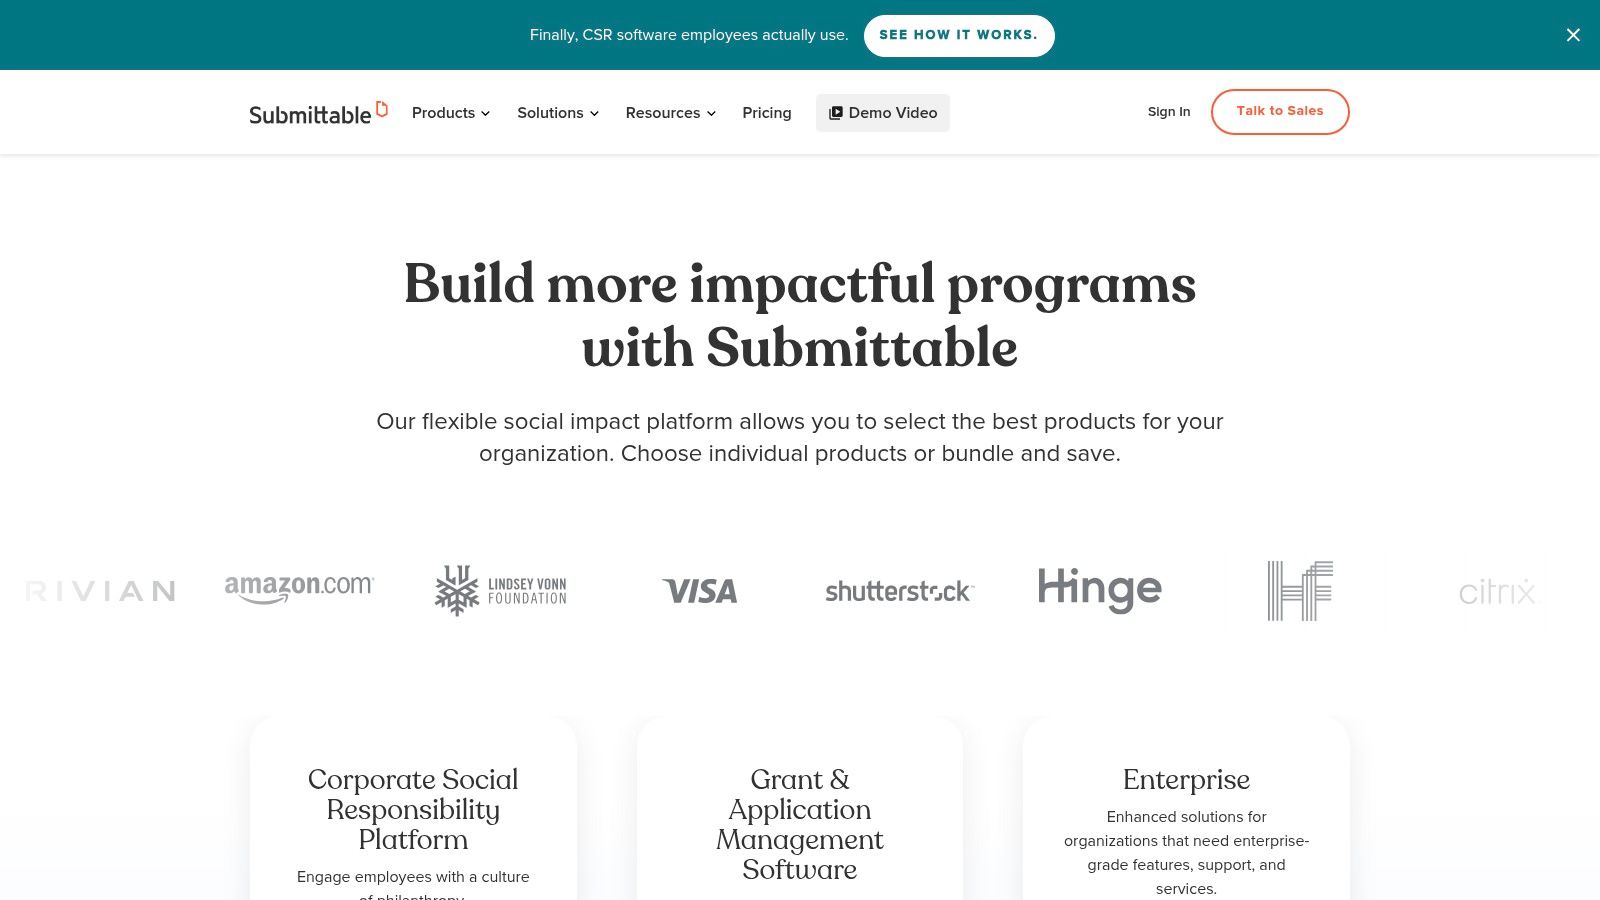
Task: Expand the Products dropdown menu
Action: click(451, 113)
